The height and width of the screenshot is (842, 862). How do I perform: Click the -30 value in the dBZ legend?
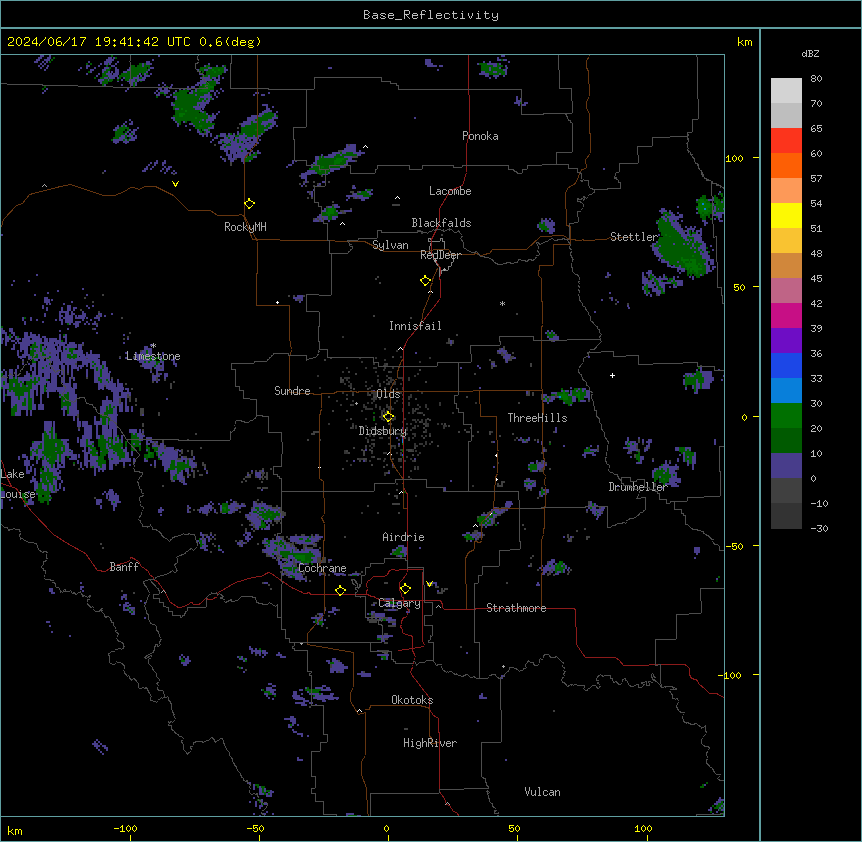819,528
